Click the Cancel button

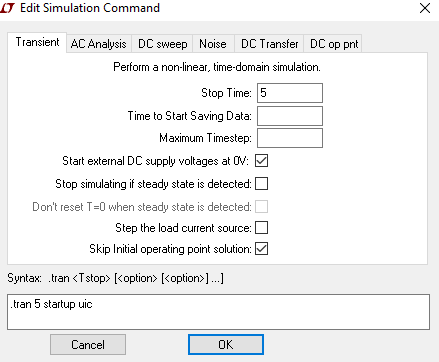click(88, 344)
